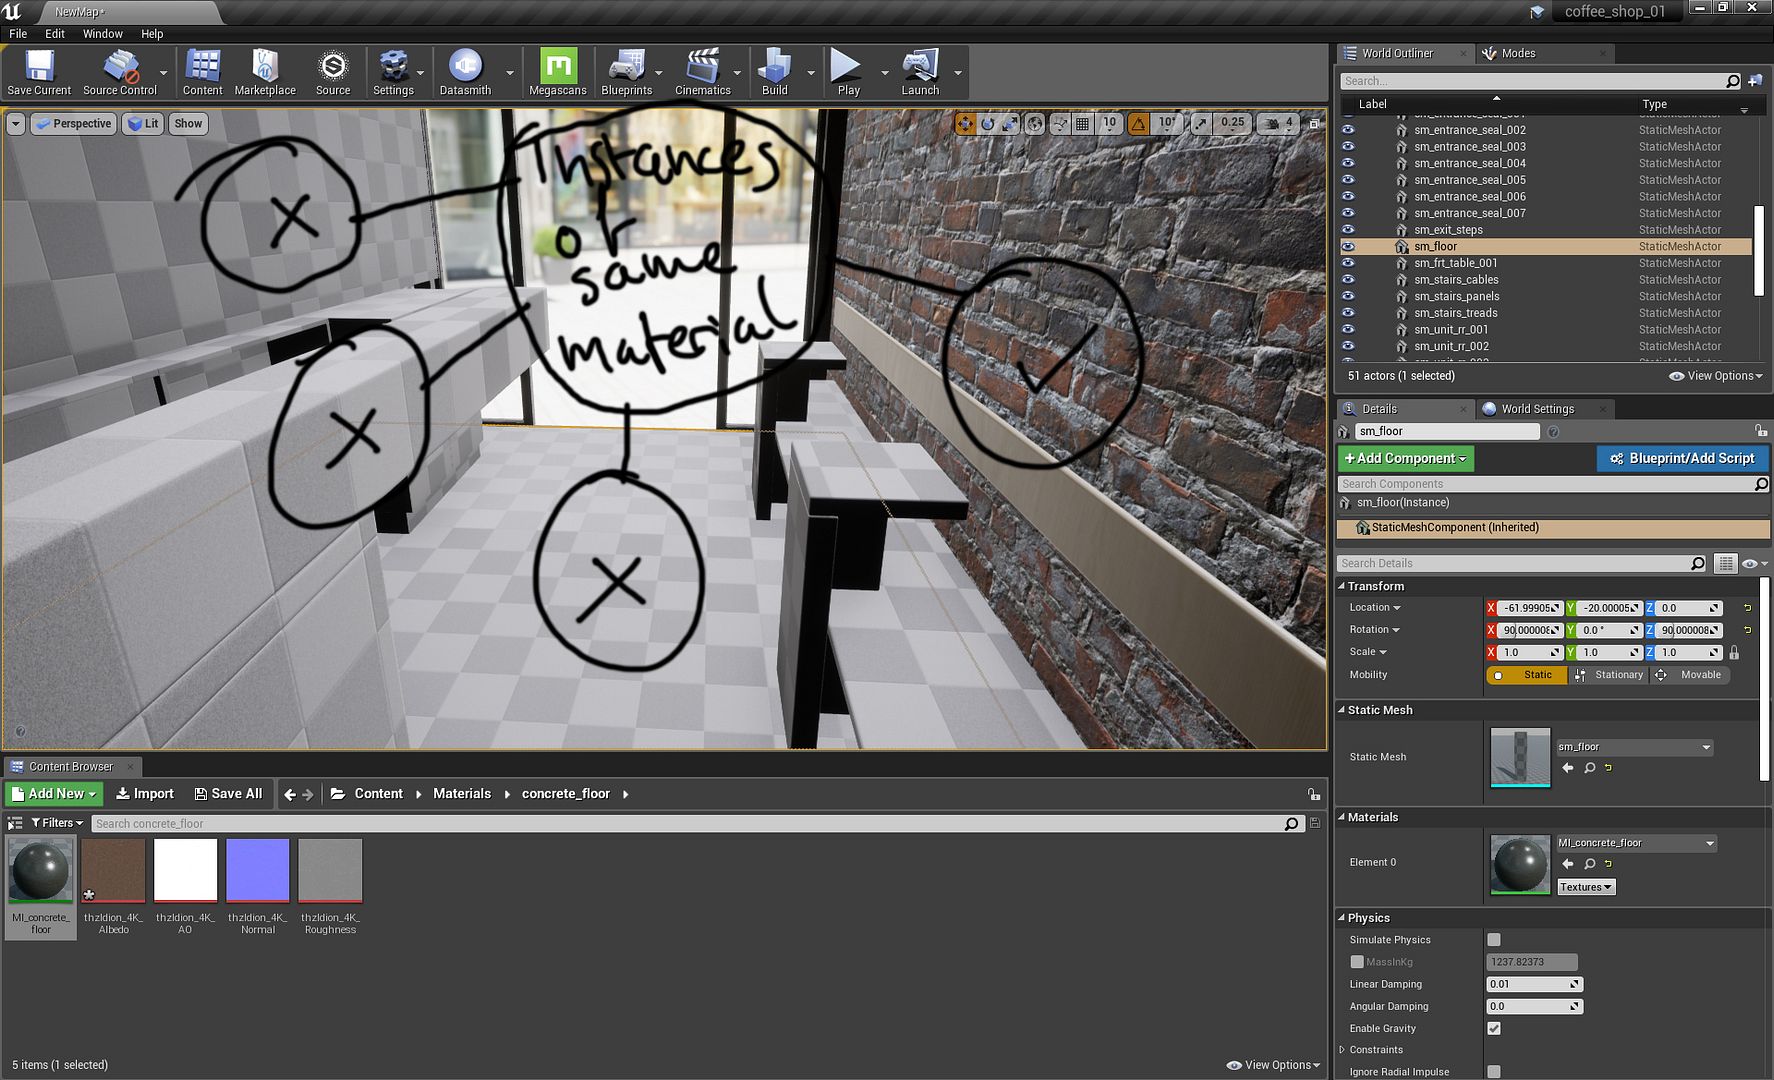Image resolution: width=1774 pixels, height=1080 pixels.
Task: Select the translate gizmo mode icon
Action: [x=965, y=124]
